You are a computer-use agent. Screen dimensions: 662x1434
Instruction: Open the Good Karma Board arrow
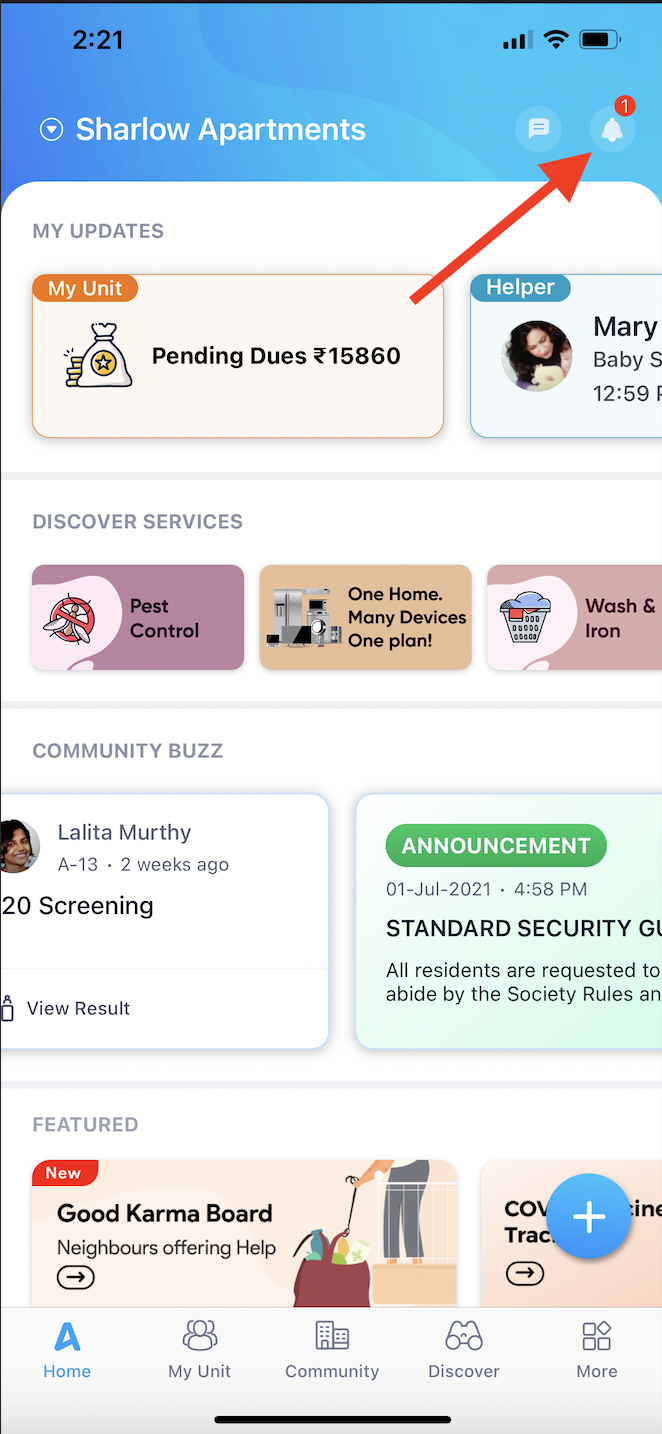[76, 1277]
